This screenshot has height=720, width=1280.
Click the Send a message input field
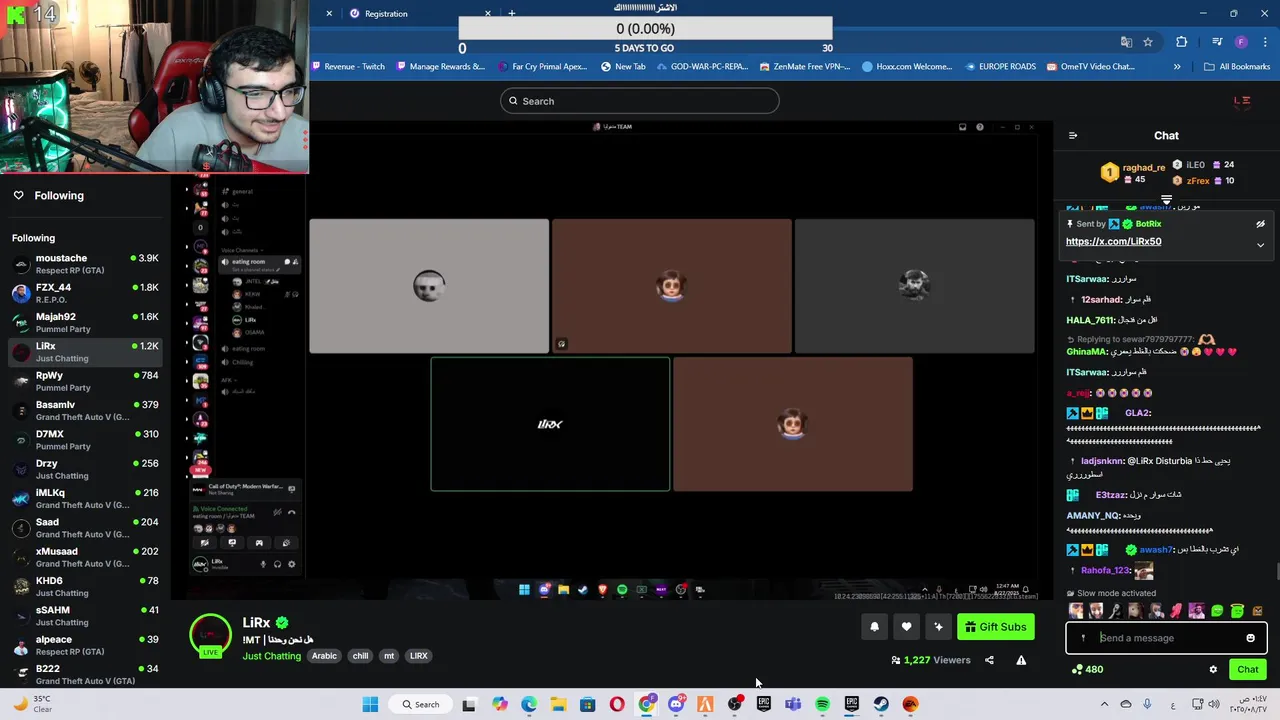tap(1166, 638)
